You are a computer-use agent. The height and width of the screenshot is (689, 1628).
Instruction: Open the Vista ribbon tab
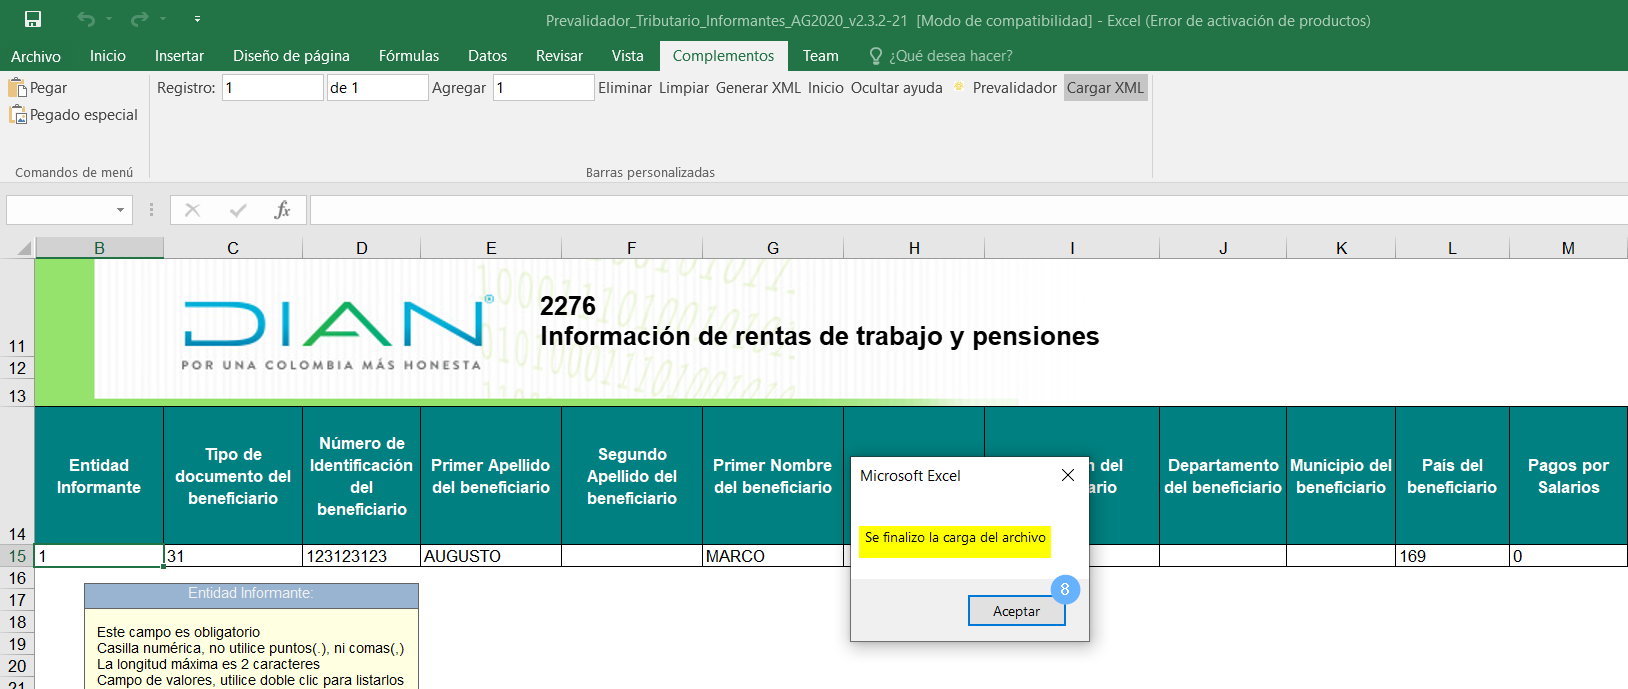tap(628, 56)
